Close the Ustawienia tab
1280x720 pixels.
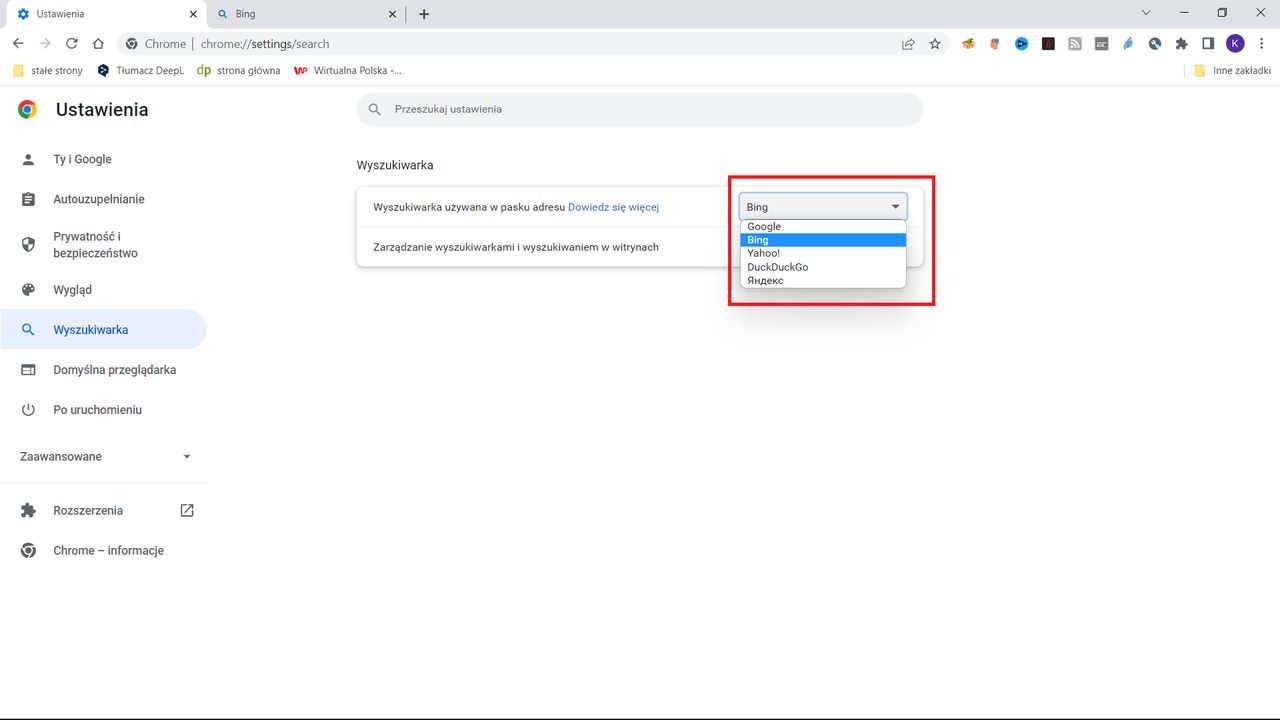point(193,14)
